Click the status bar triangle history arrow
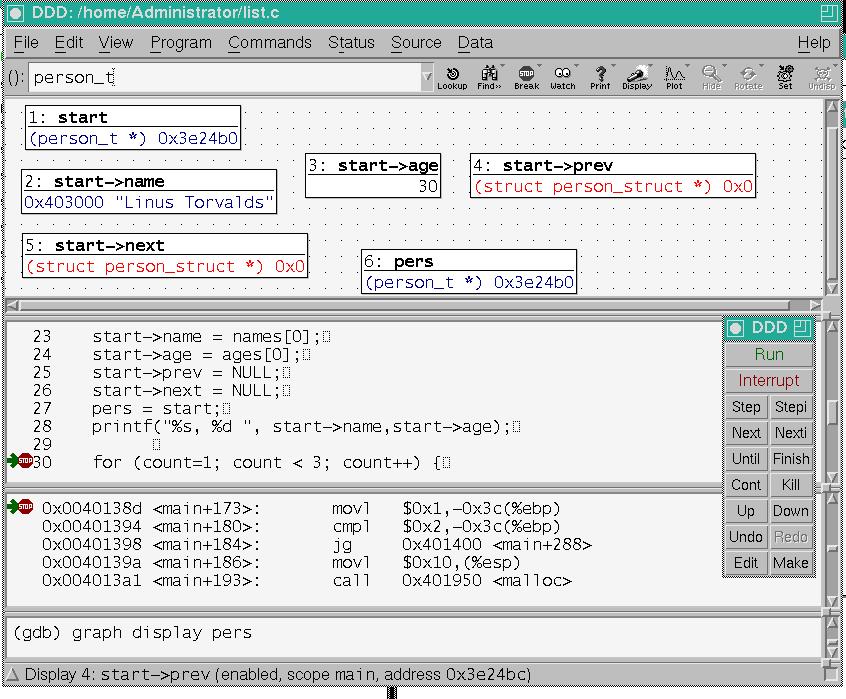This screenshot has height=699, width=846. coord(13,674)
